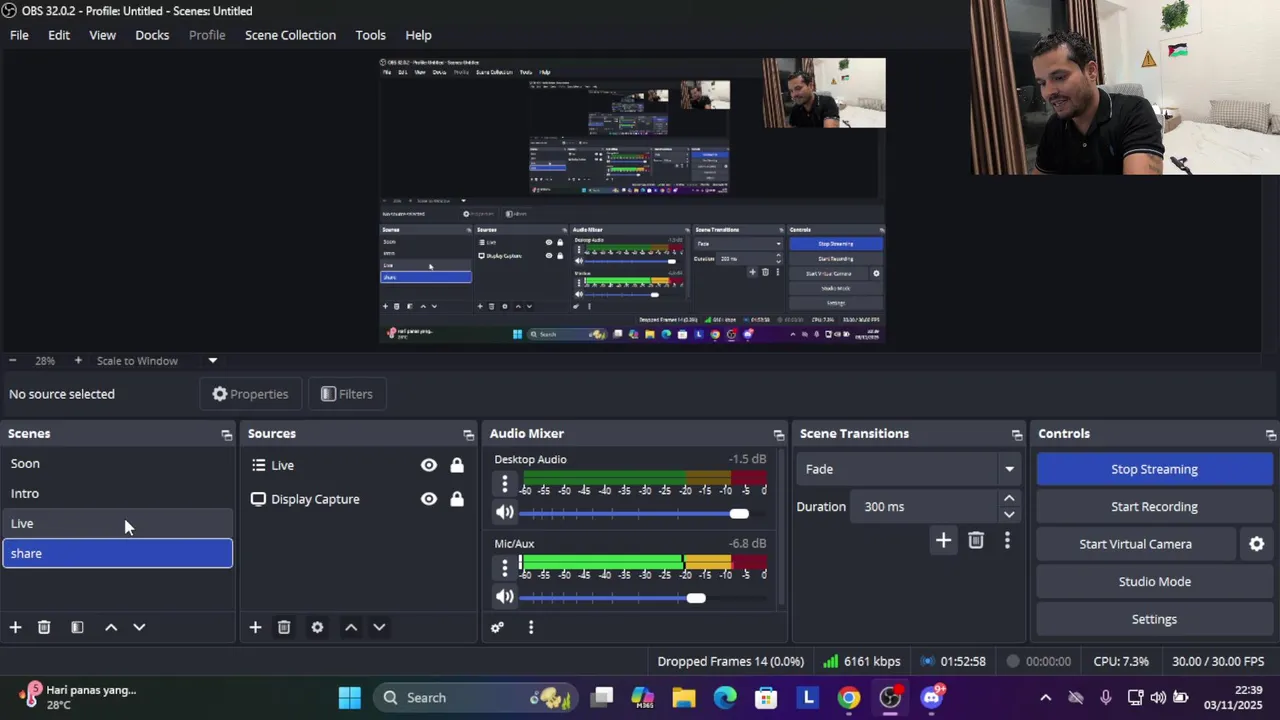1280x720 pixels.
Task: Mute Mic/Aux speaker icon
Action: click(505, 597)
